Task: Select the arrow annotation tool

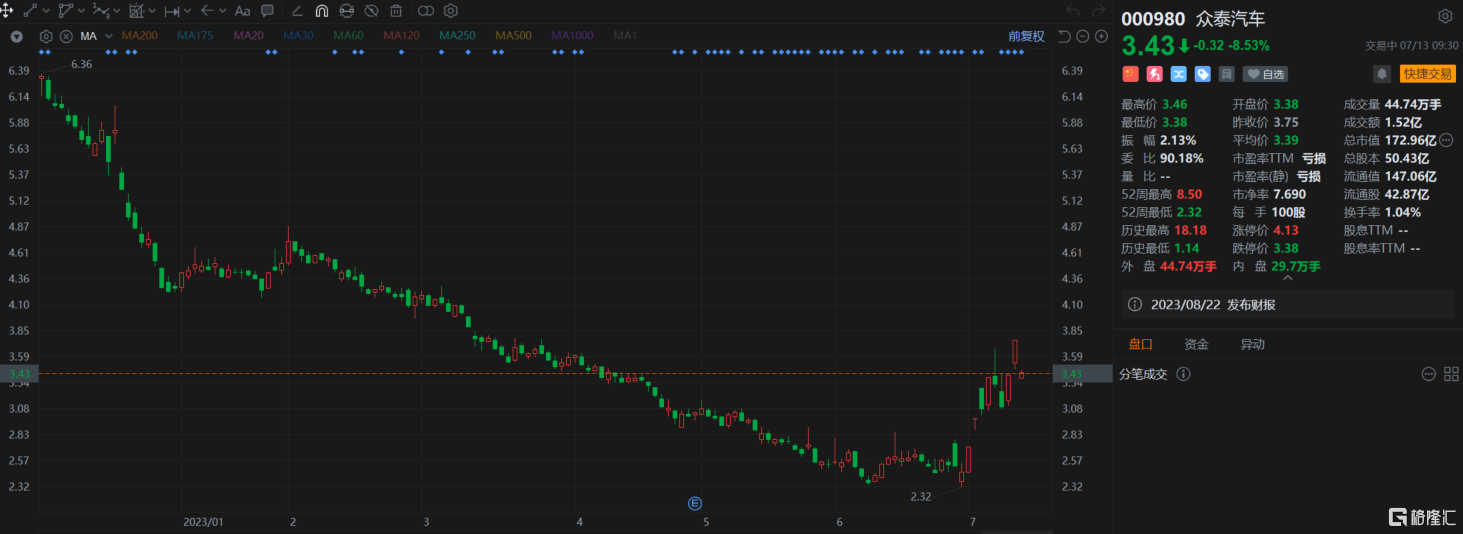Action: pos(207,11)
